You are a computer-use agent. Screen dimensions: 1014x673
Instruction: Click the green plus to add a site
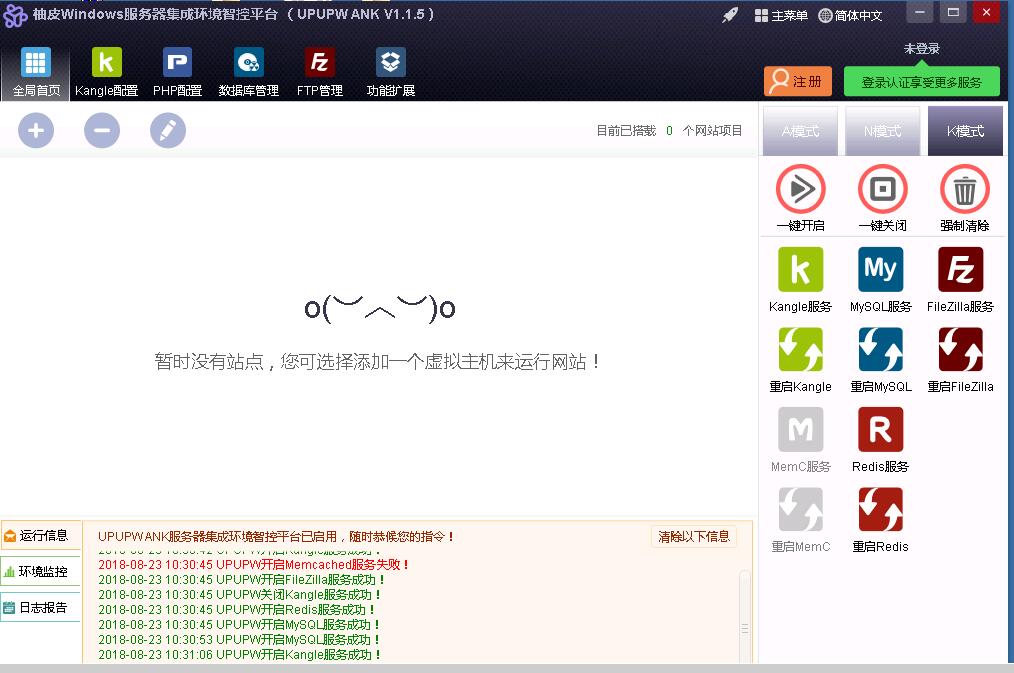[x=36, y=130]
